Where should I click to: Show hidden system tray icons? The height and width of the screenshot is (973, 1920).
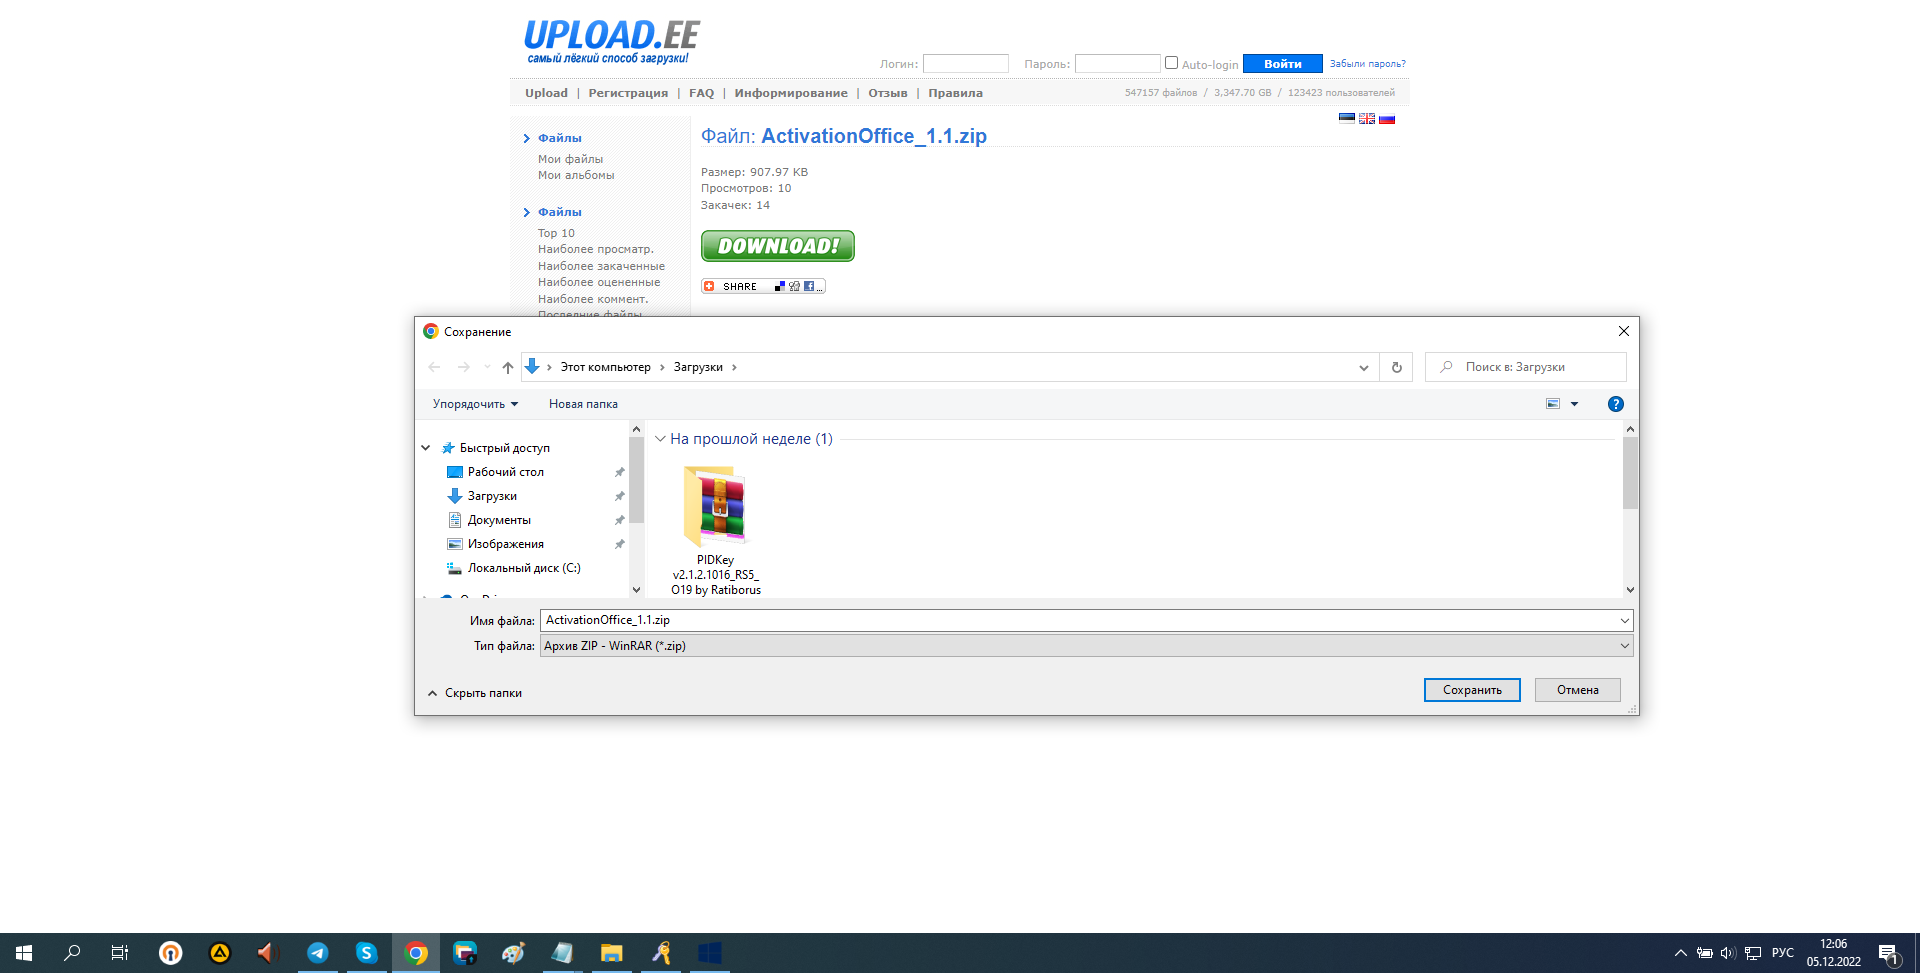1681,953
